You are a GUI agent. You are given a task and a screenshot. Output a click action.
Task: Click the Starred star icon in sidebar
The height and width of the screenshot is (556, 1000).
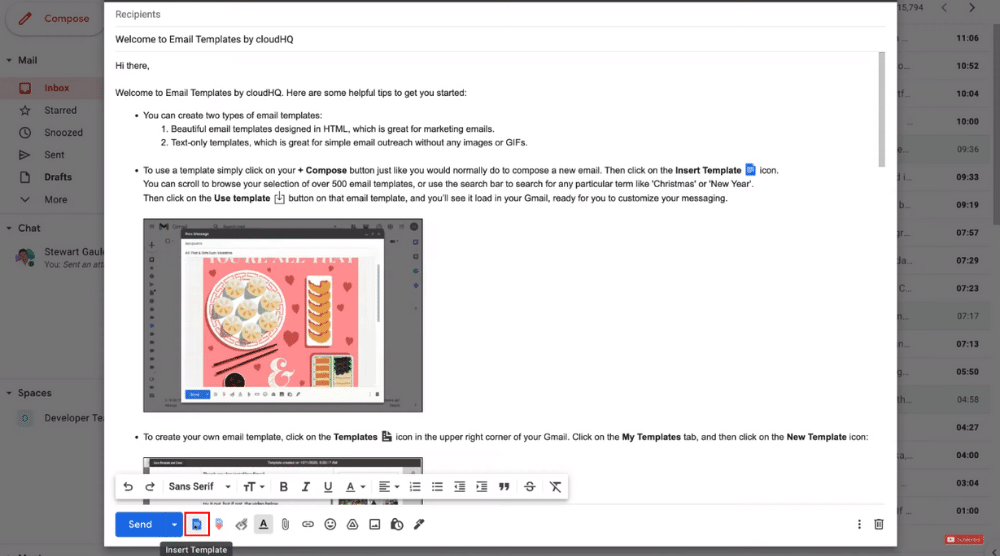pyautogui.click(x=25, y=110)
